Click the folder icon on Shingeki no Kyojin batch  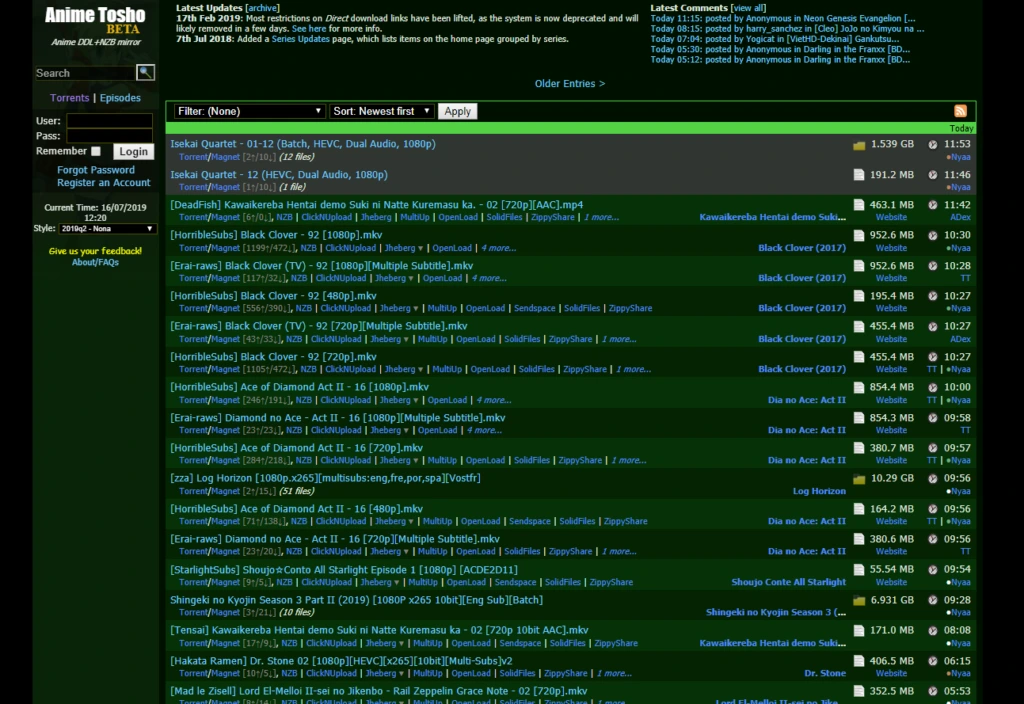pyautogui.click(x=858, y=599)
